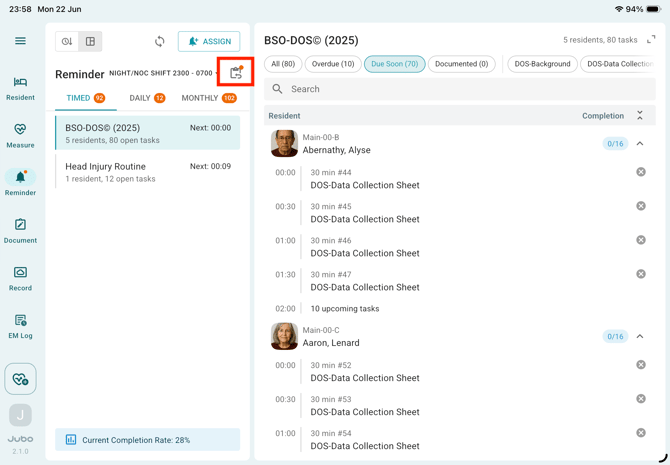Open Document section in sidebar
Image resolution: width=670 pixels, height=465 pixels.
coord(20,231)
